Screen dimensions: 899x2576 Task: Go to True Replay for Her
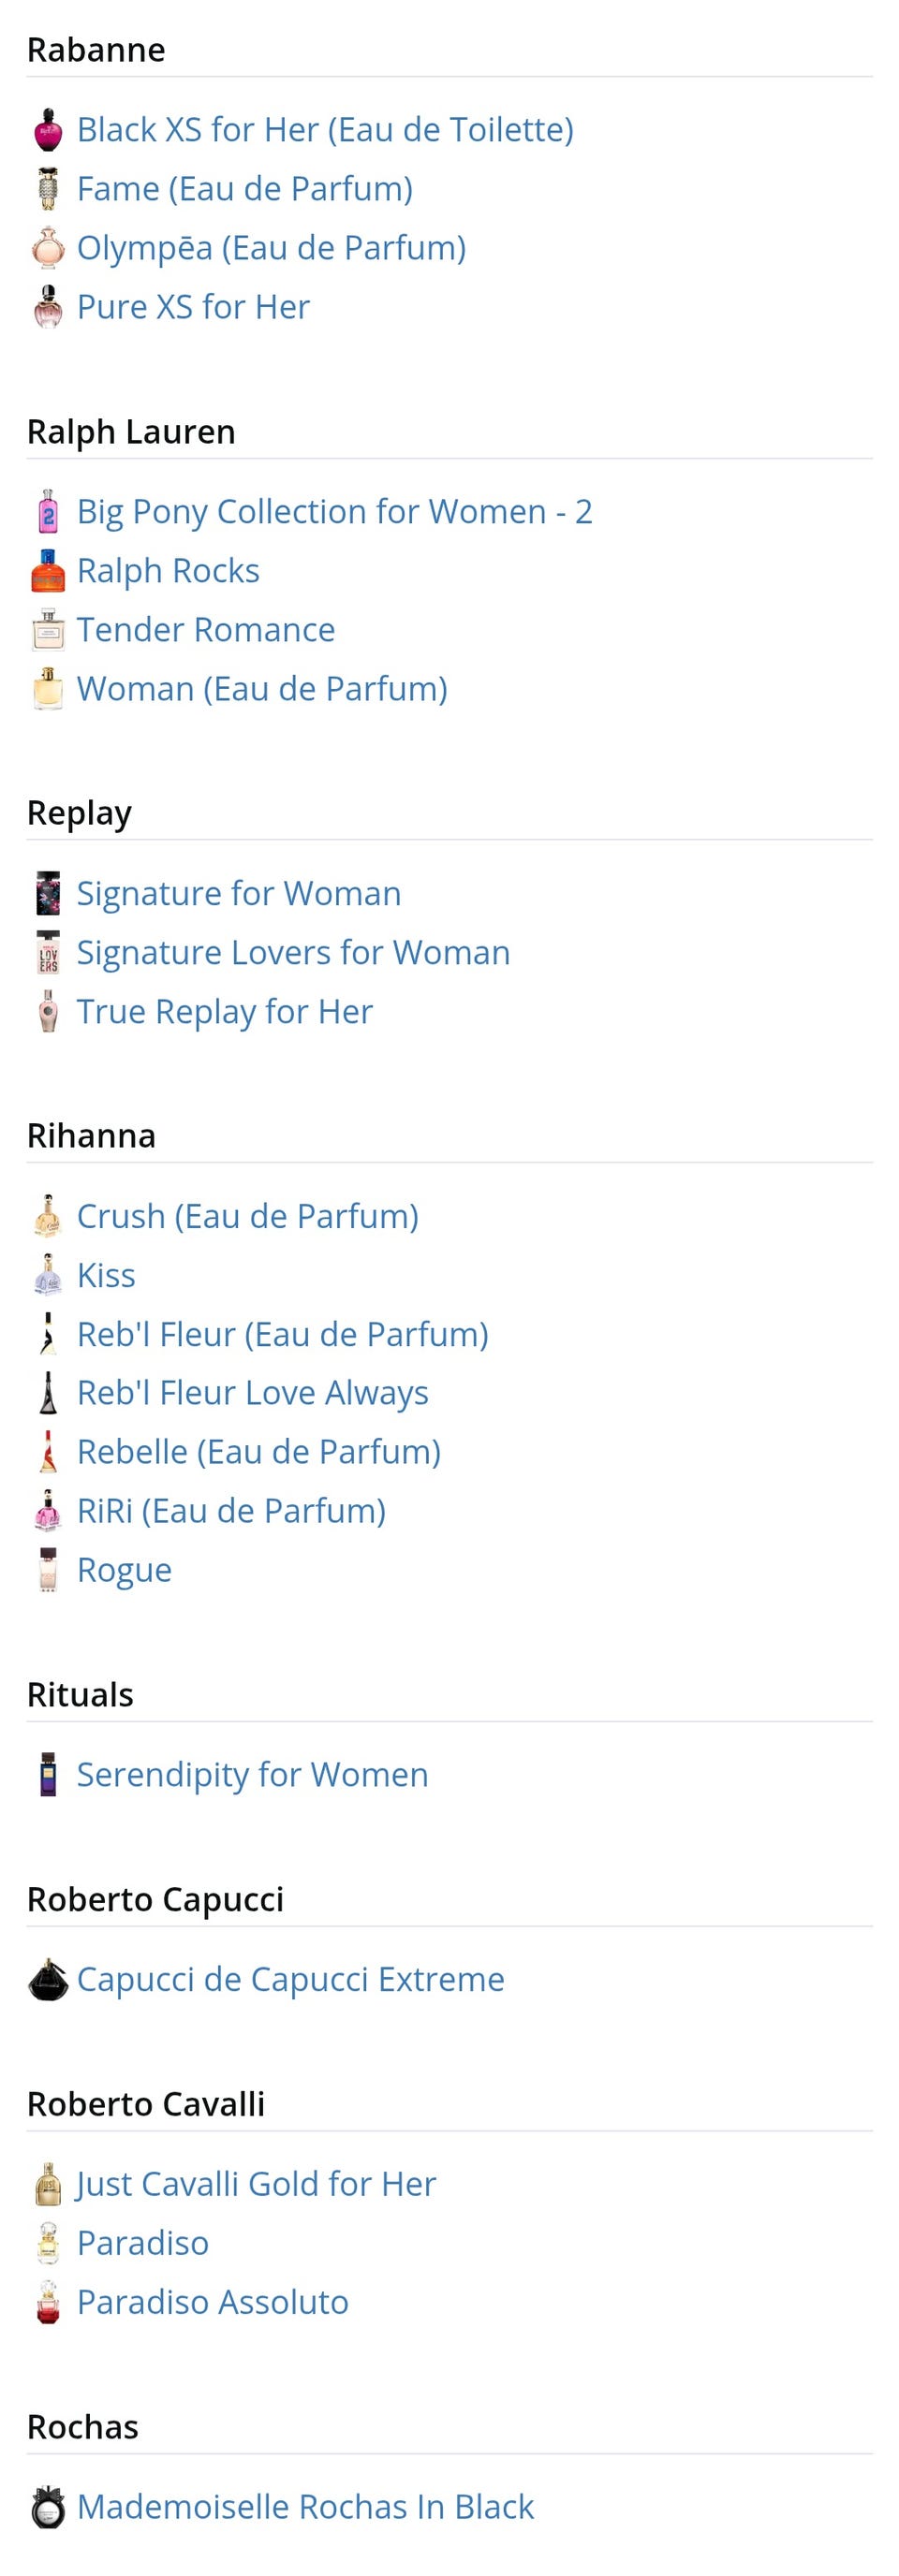(224, 1012)
